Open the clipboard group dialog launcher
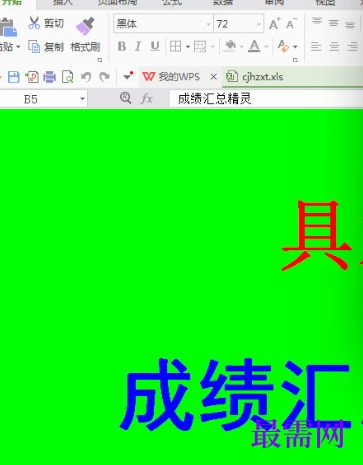The width and height of the screenshot is (363, 465). pyautogui.click(x=100, y=60)
